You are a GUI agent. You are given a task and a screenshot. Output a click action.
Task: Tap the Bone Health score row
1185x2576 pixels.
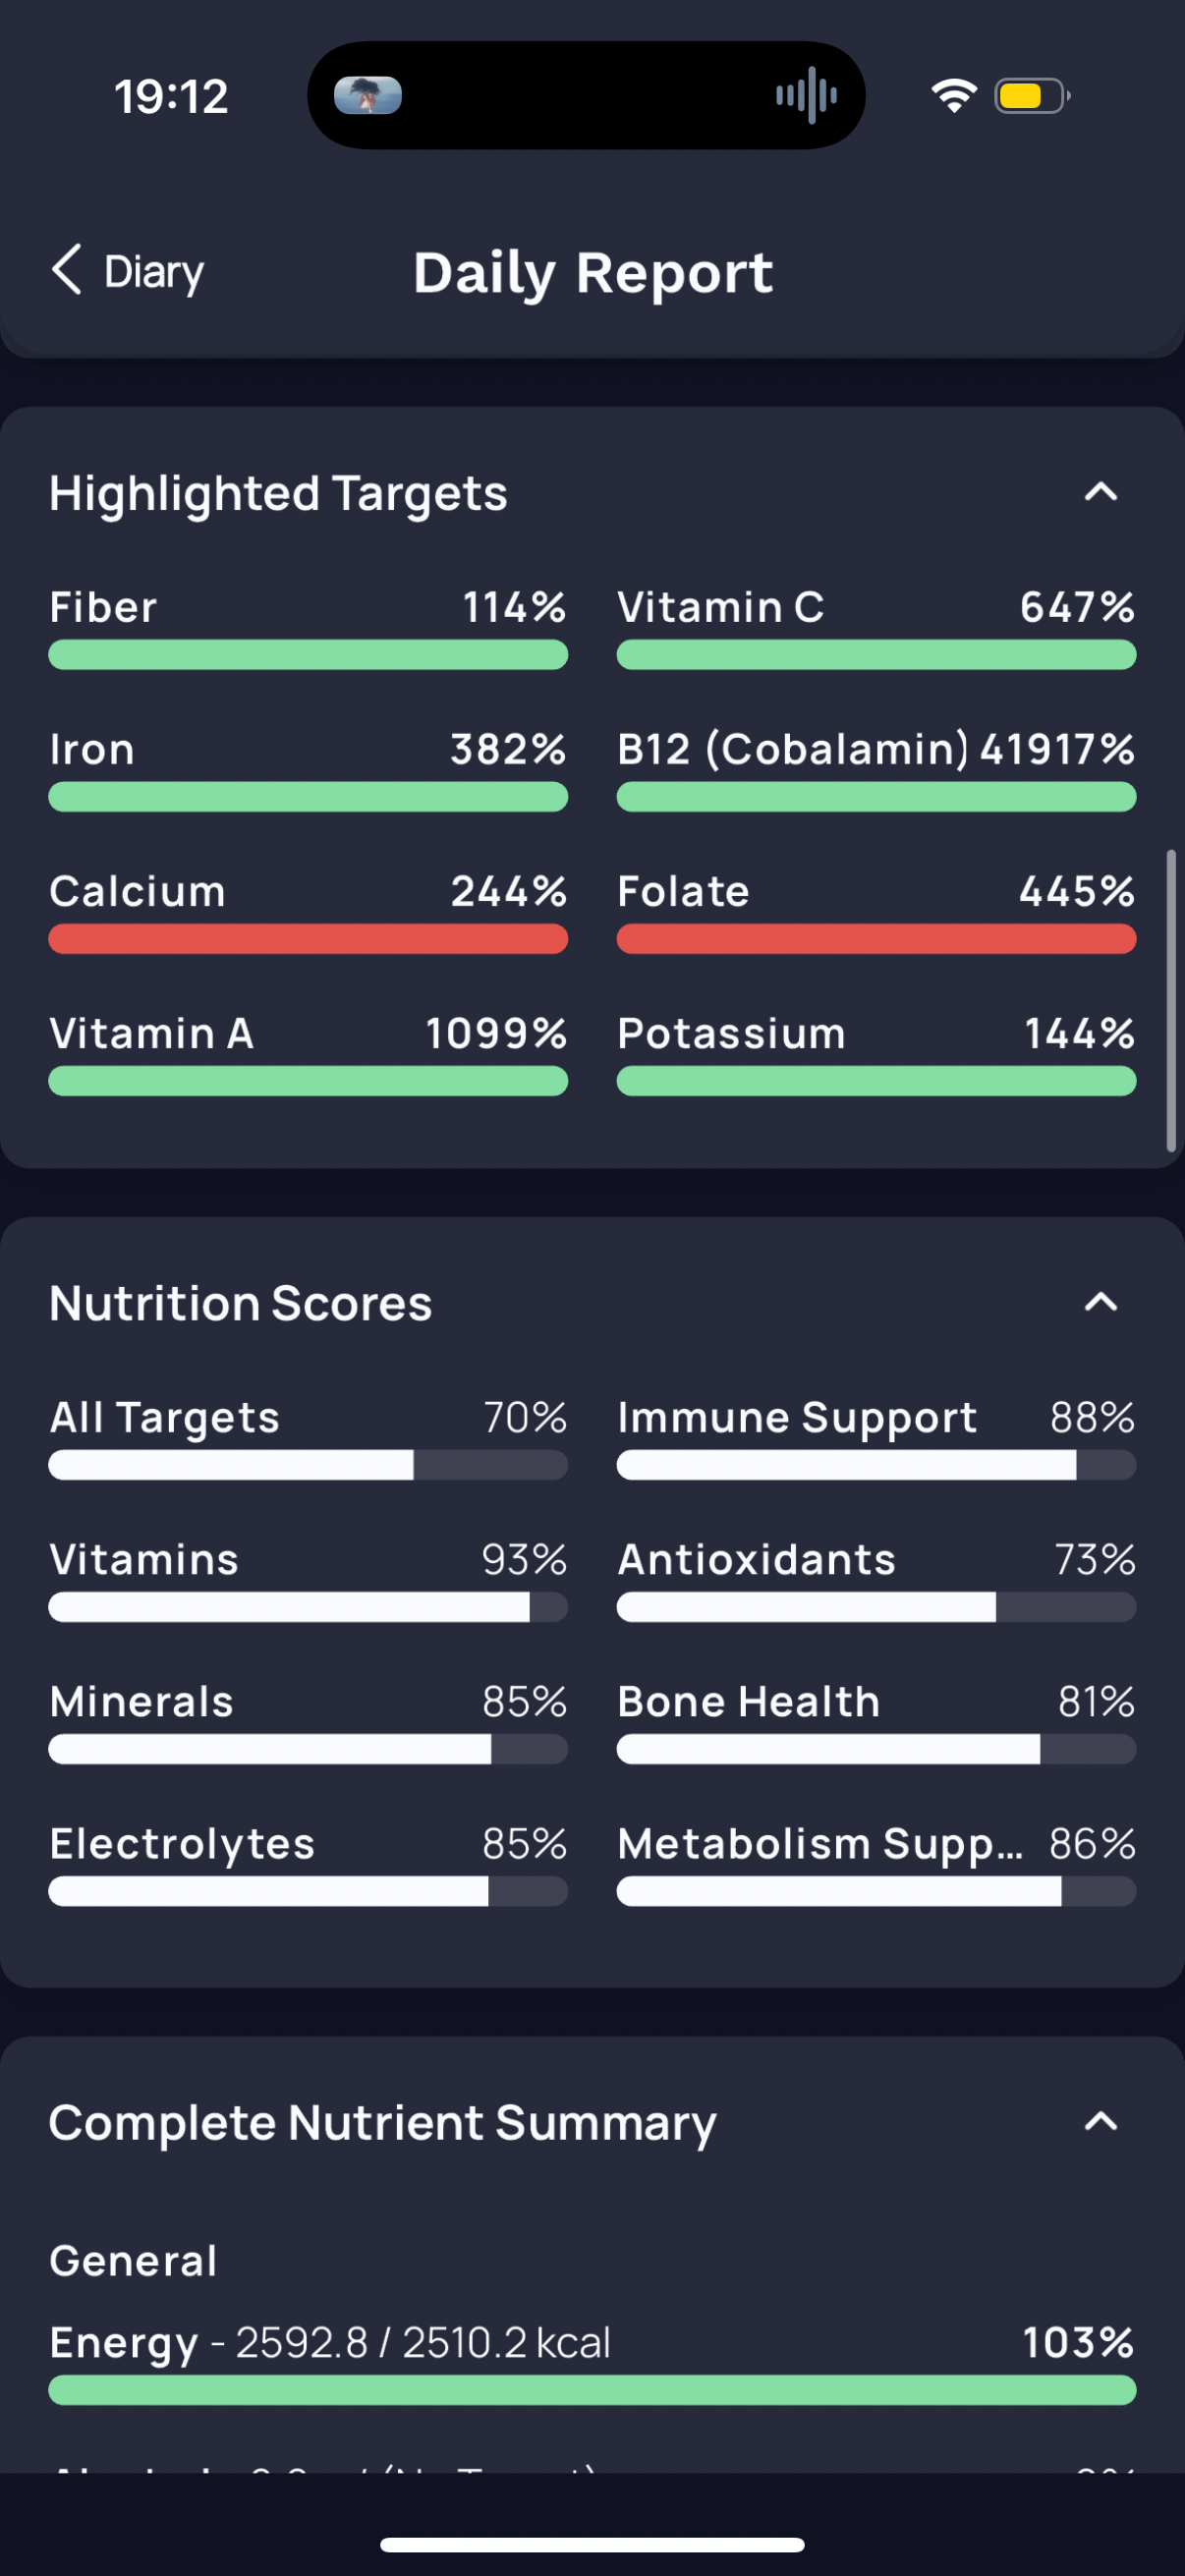coord(876,1721)
